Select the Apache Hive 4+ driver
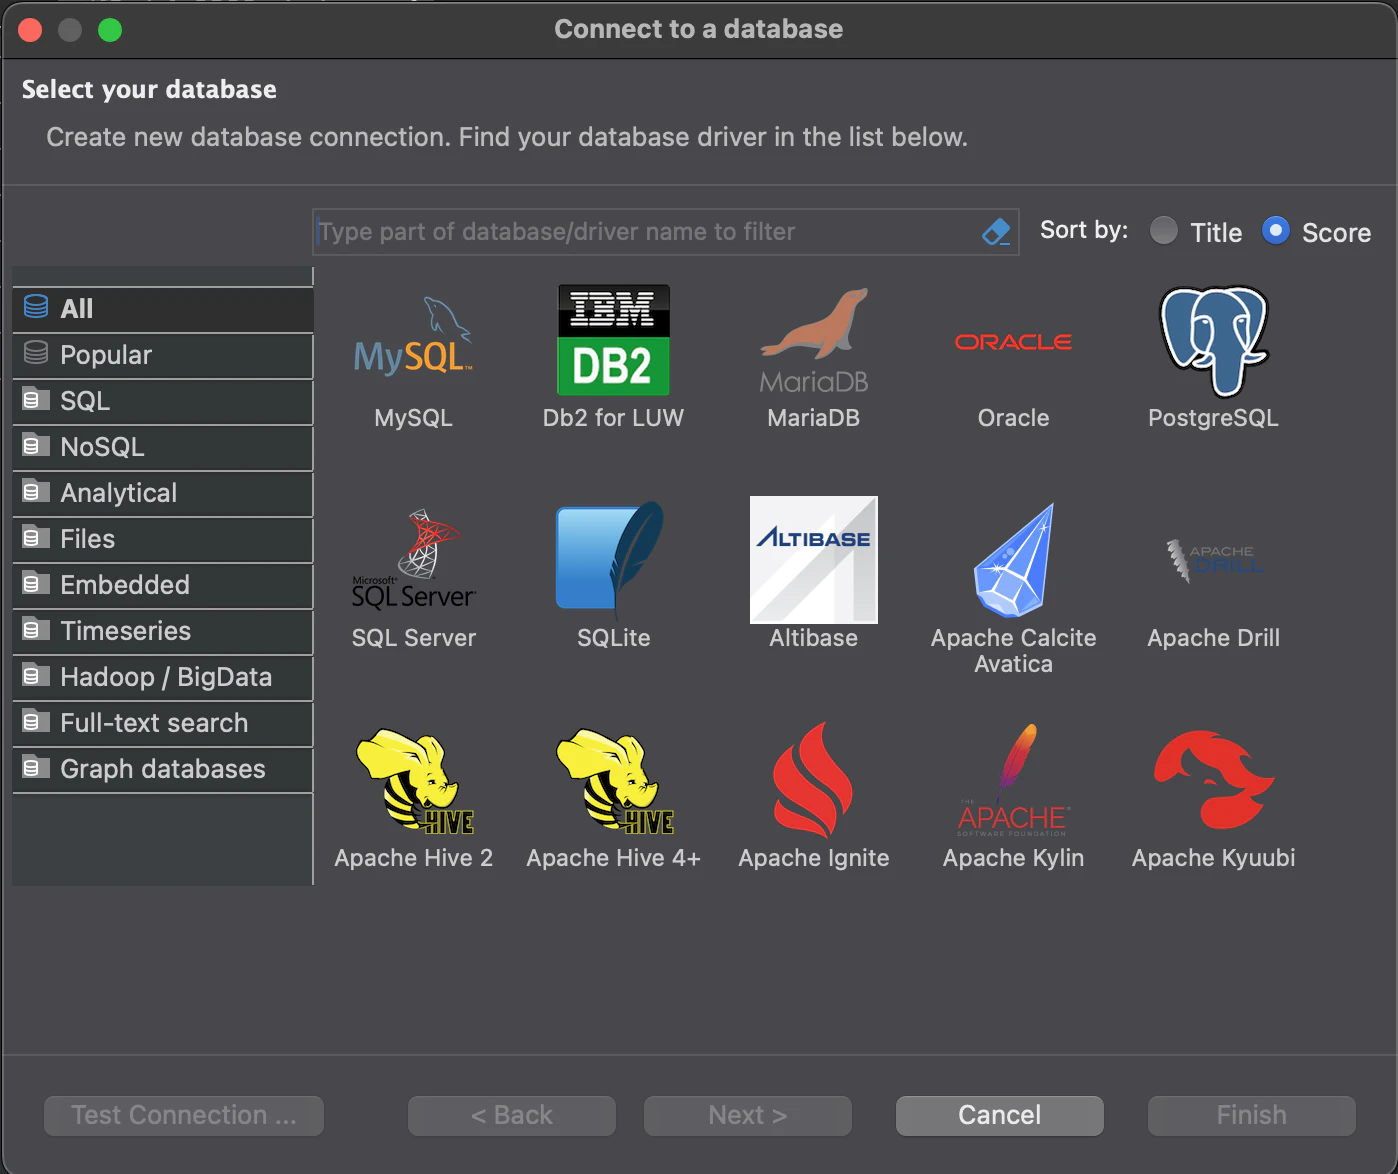The image size is (1398, 1174). [x=613, y=781]
